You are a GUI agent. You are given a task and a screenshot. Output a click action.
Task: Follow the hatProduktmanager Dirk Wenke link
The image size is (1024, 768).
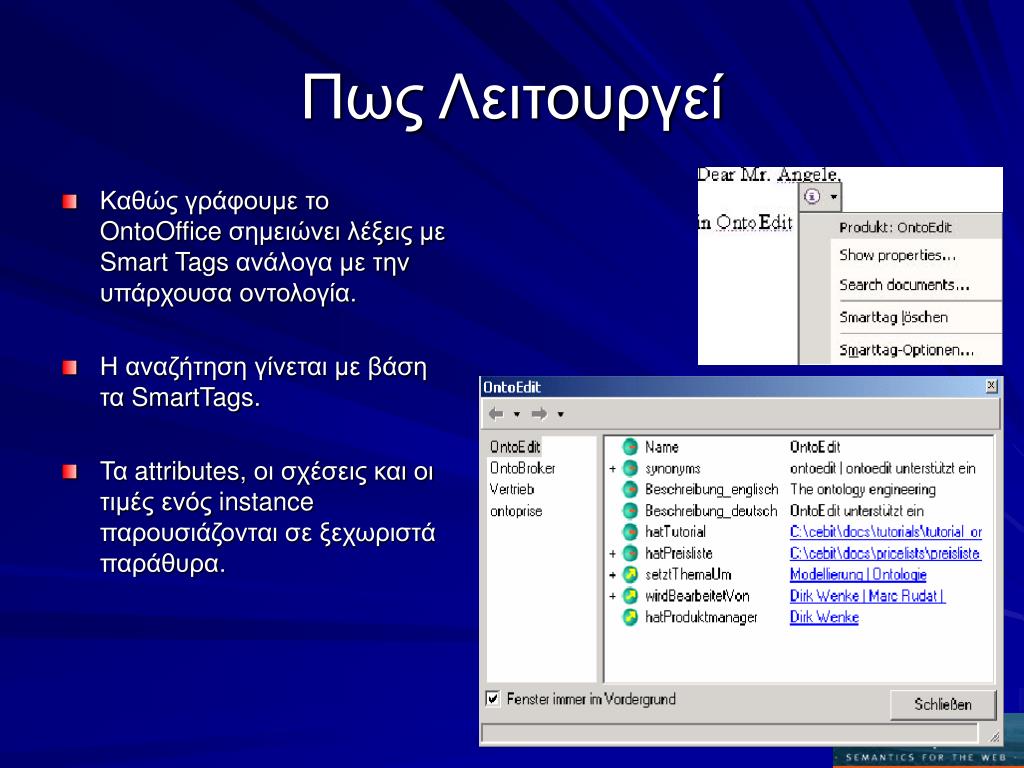point(824,617)
